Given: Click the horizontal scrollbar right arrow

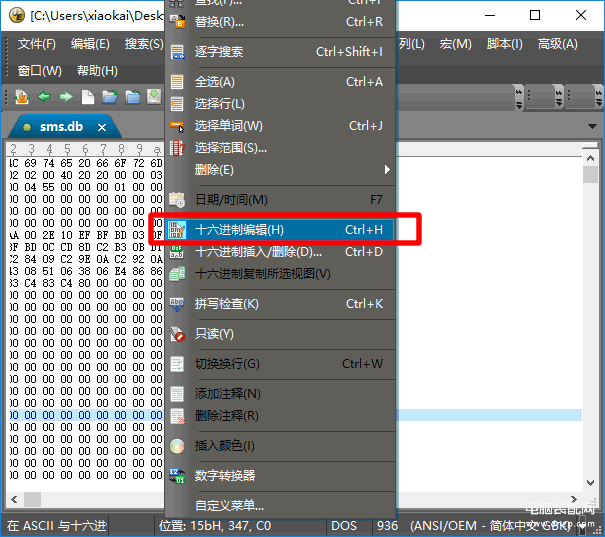Looking at the screenshot, I should click(x=574, y=499).
